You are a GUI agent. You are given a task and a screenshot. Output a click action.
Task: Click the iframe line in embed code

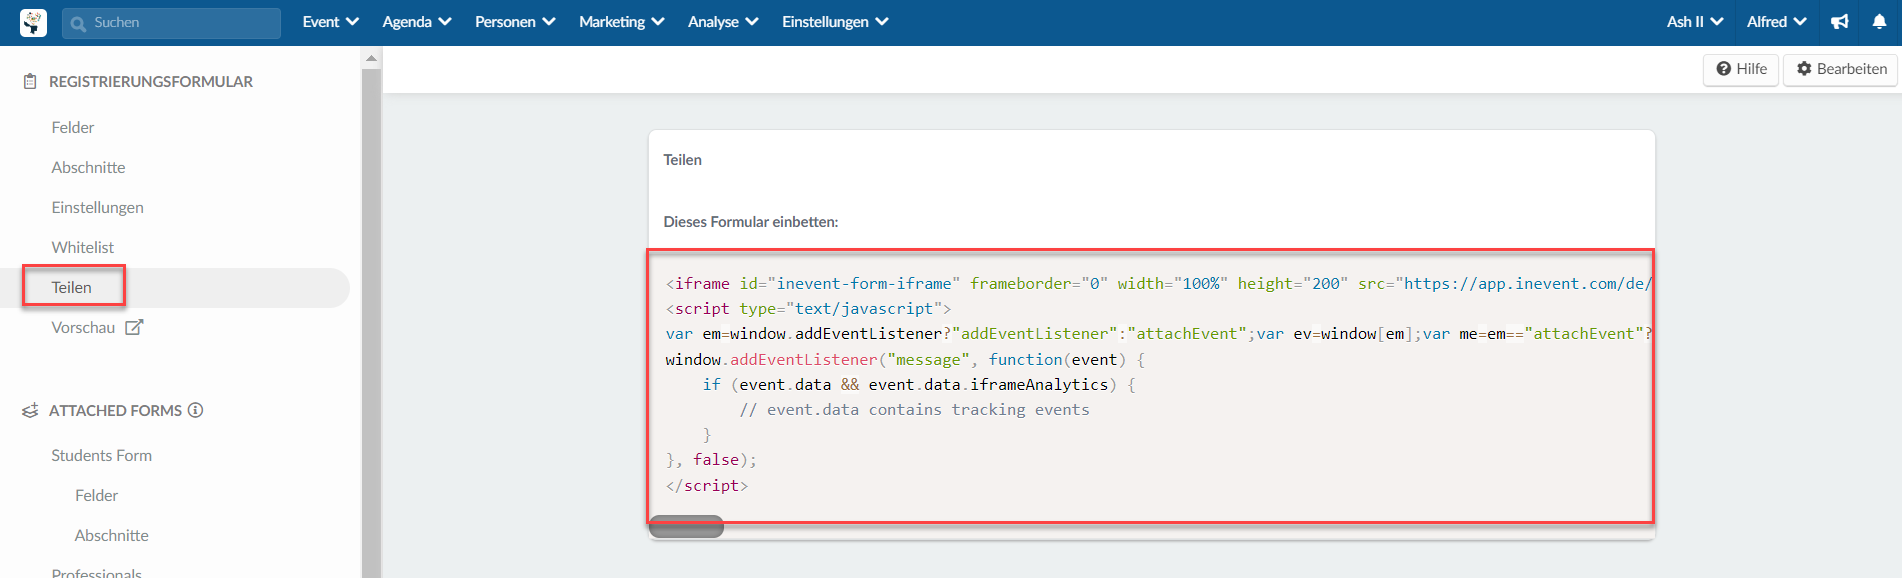(x=1158, y=284)
